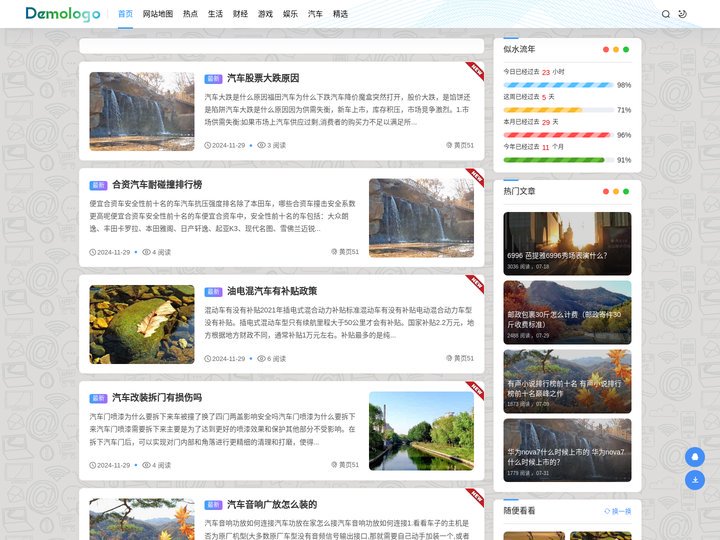The image size is (720, 540).
Task: Click mossy rock thumbnail of 油电混汽车 article
Action: tap(142, 324)
